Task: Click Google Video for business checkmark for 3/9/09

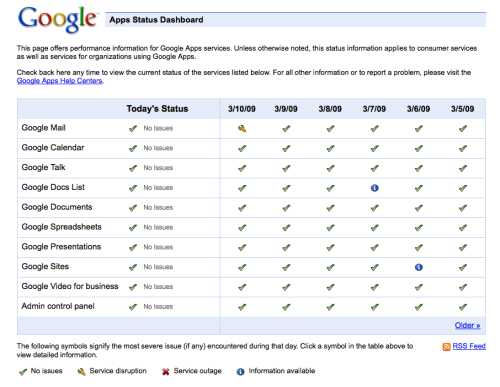Action: (286, 287)
